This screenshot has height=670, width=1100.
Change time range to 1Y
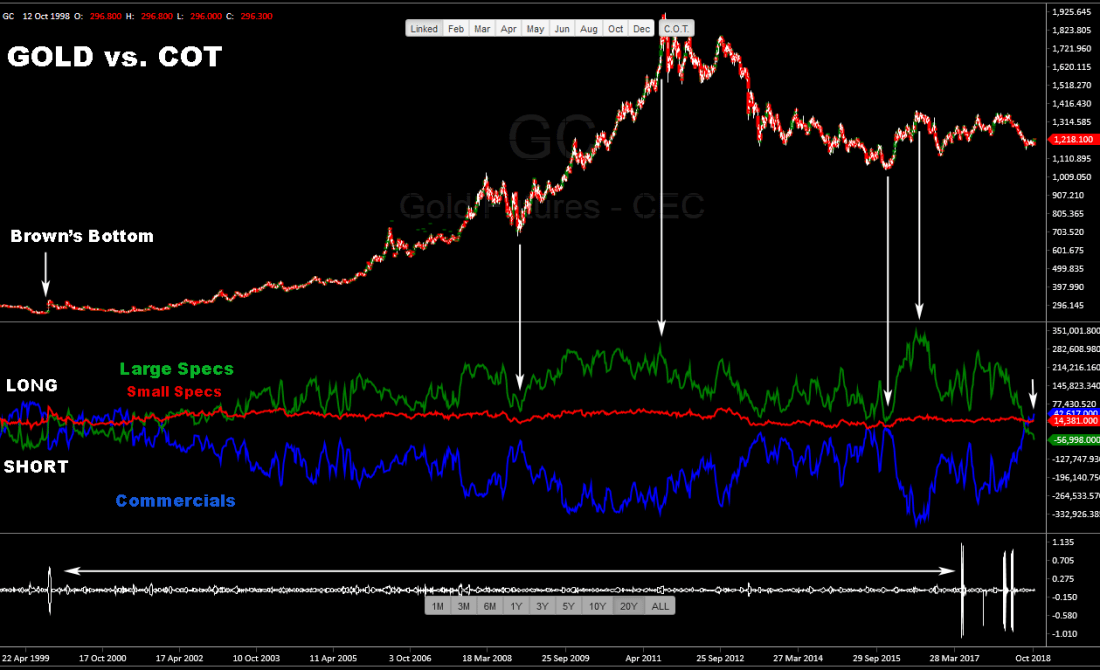pos(515,606)
